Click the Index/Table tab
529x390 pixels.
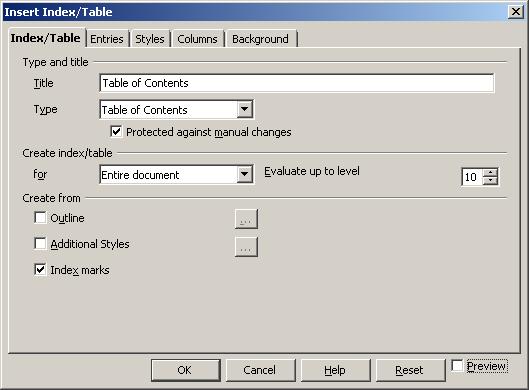tap(46, 38)
